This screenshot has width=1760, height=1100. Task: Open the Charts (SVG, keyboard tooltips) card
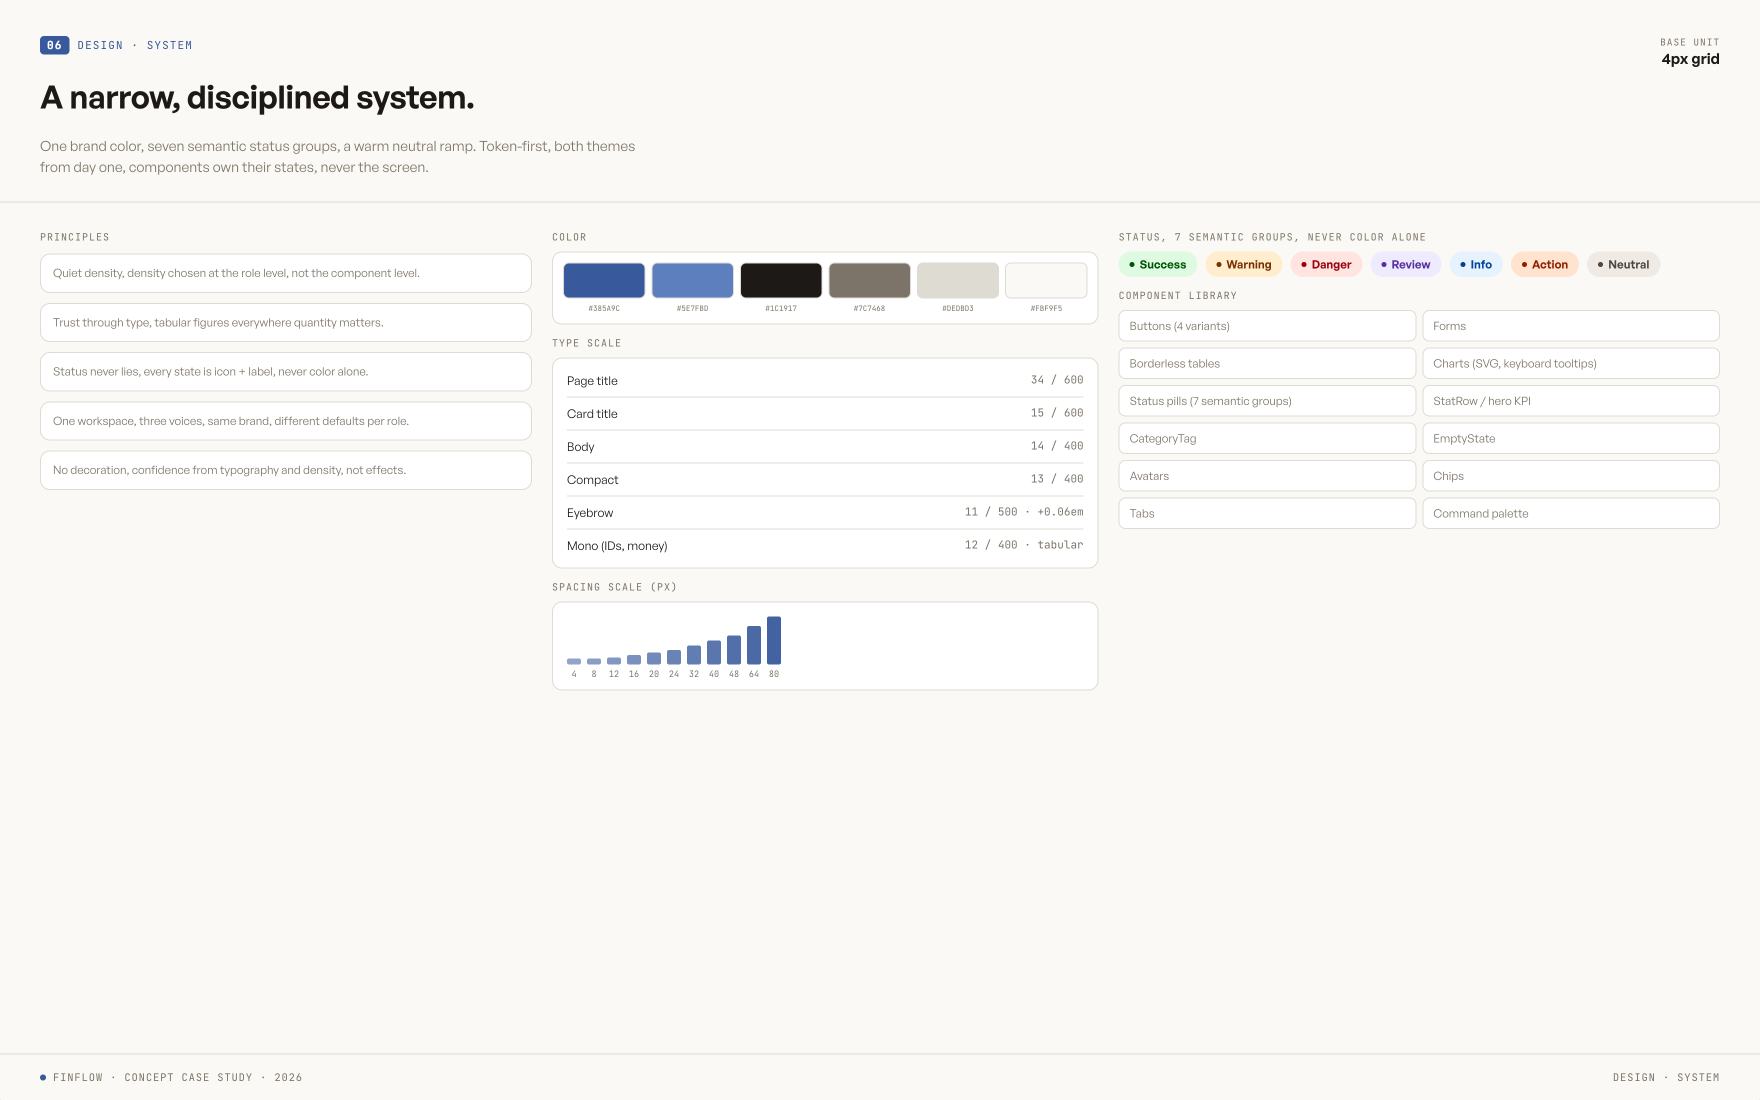pos(1571,363)
